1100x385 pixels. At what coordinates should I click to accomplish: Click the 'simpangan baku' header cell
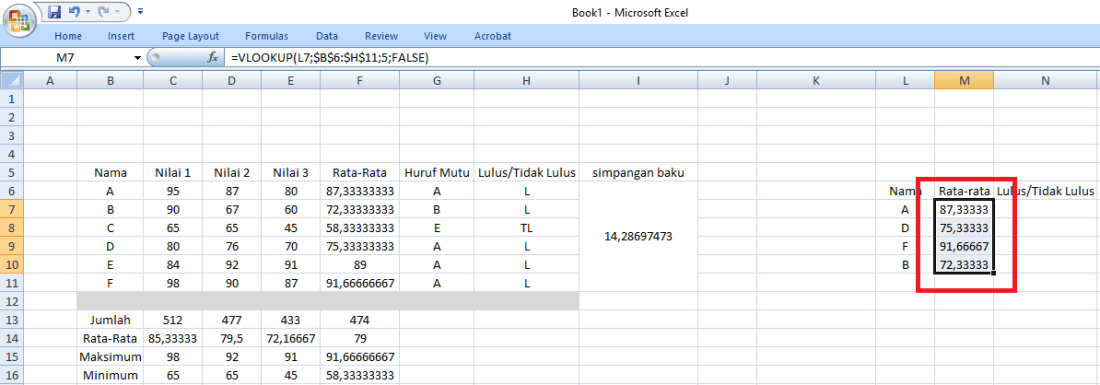coord(638,172)
